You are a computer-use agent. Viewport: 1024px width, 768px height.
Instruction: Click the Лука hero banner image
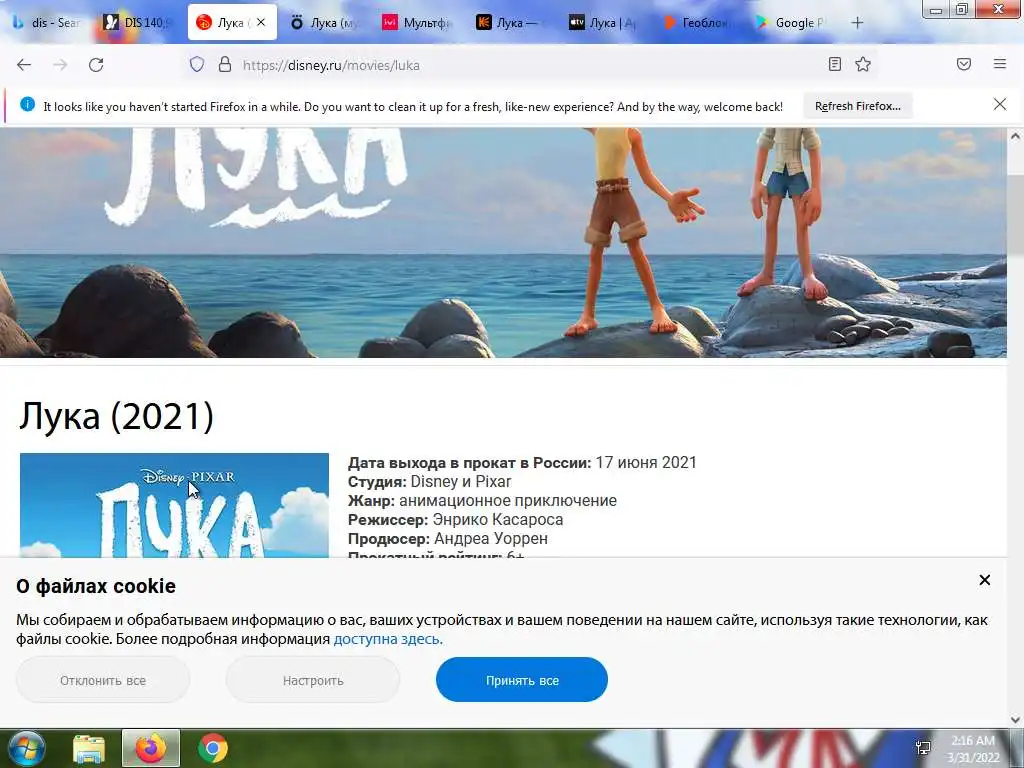click(x=503, y=242)
